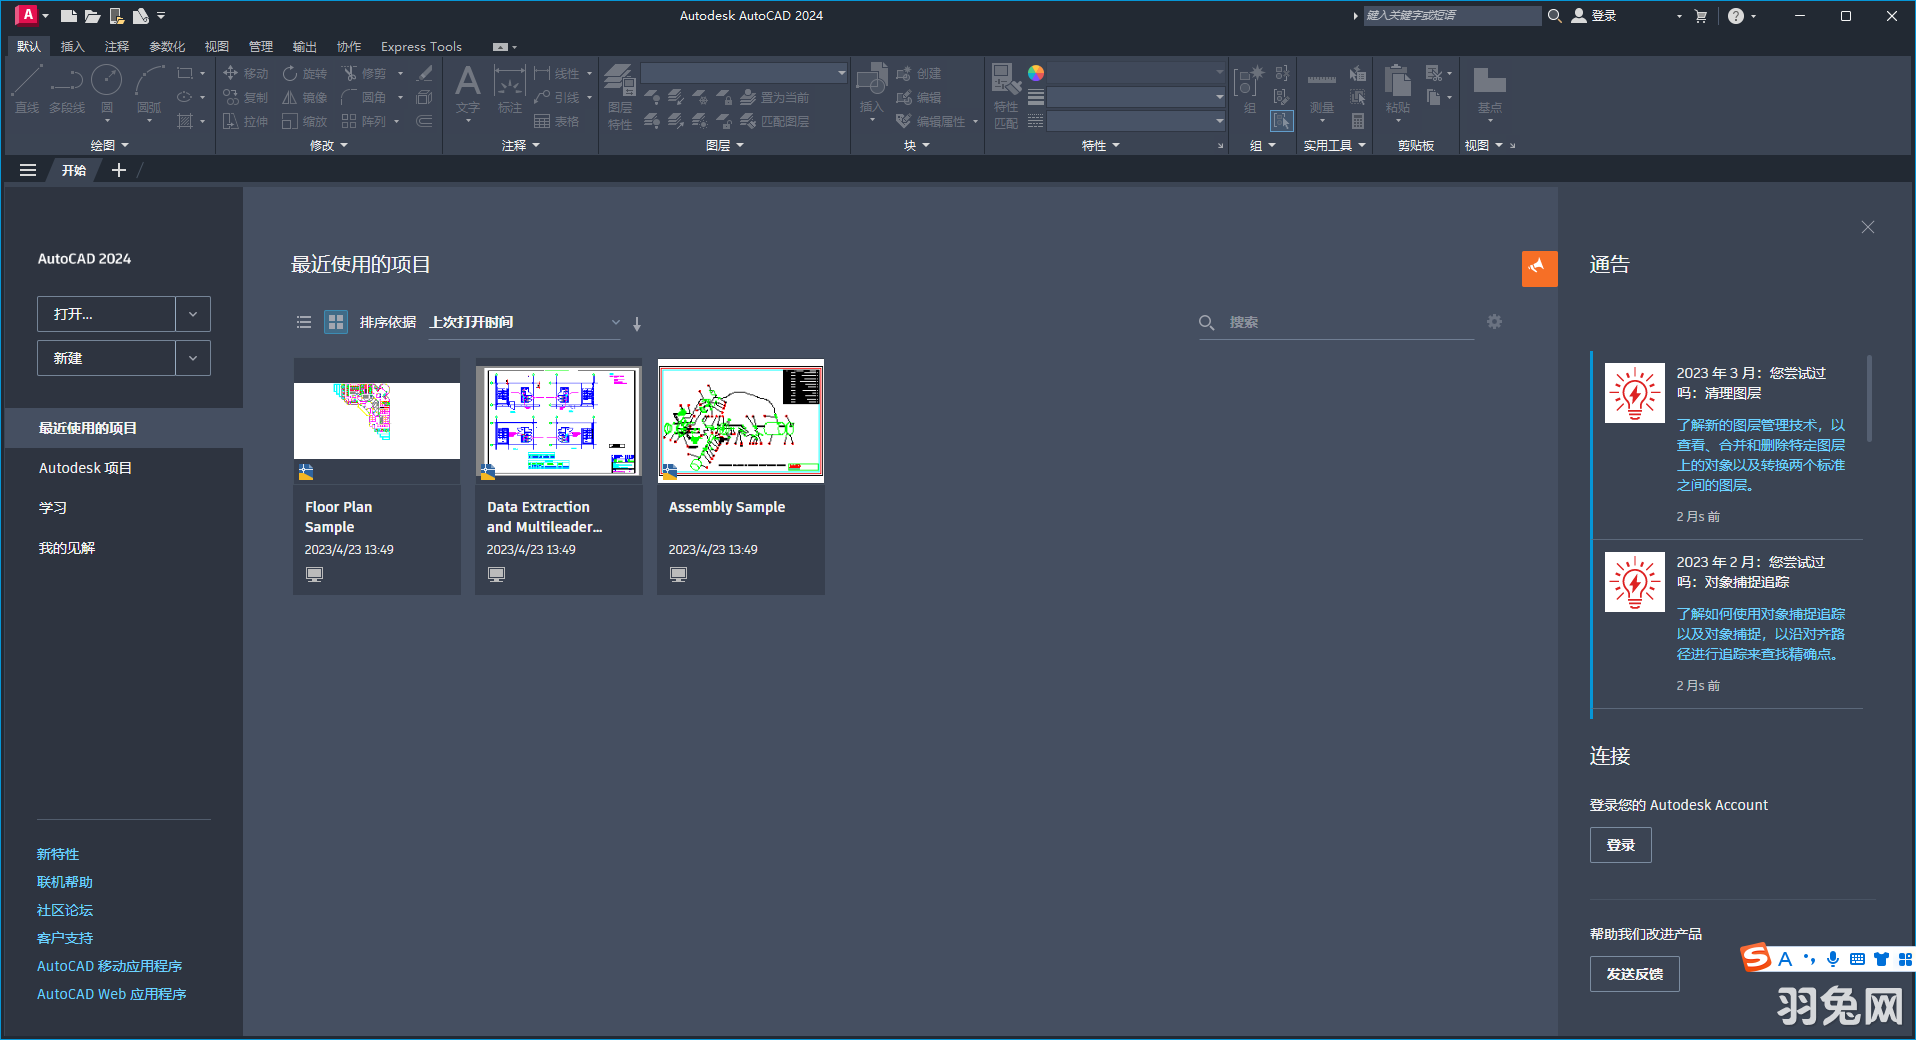Select the Dimension (标注) tool
The image size is (1916, 1040).
click(509, 89)
